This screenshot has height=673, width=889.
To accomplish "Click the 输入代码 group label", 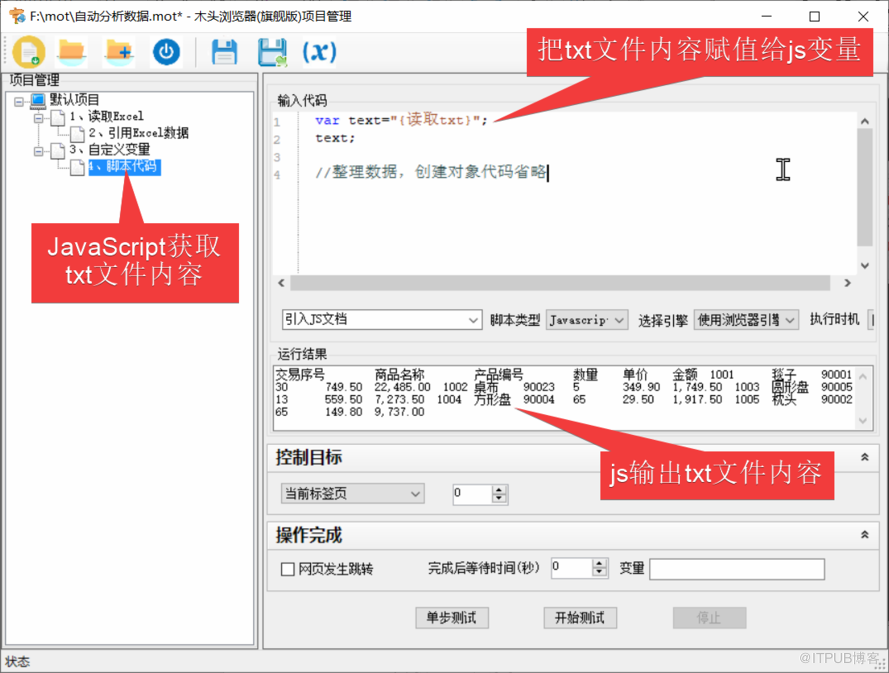I will pyautogui.click(x=302, y=101).
